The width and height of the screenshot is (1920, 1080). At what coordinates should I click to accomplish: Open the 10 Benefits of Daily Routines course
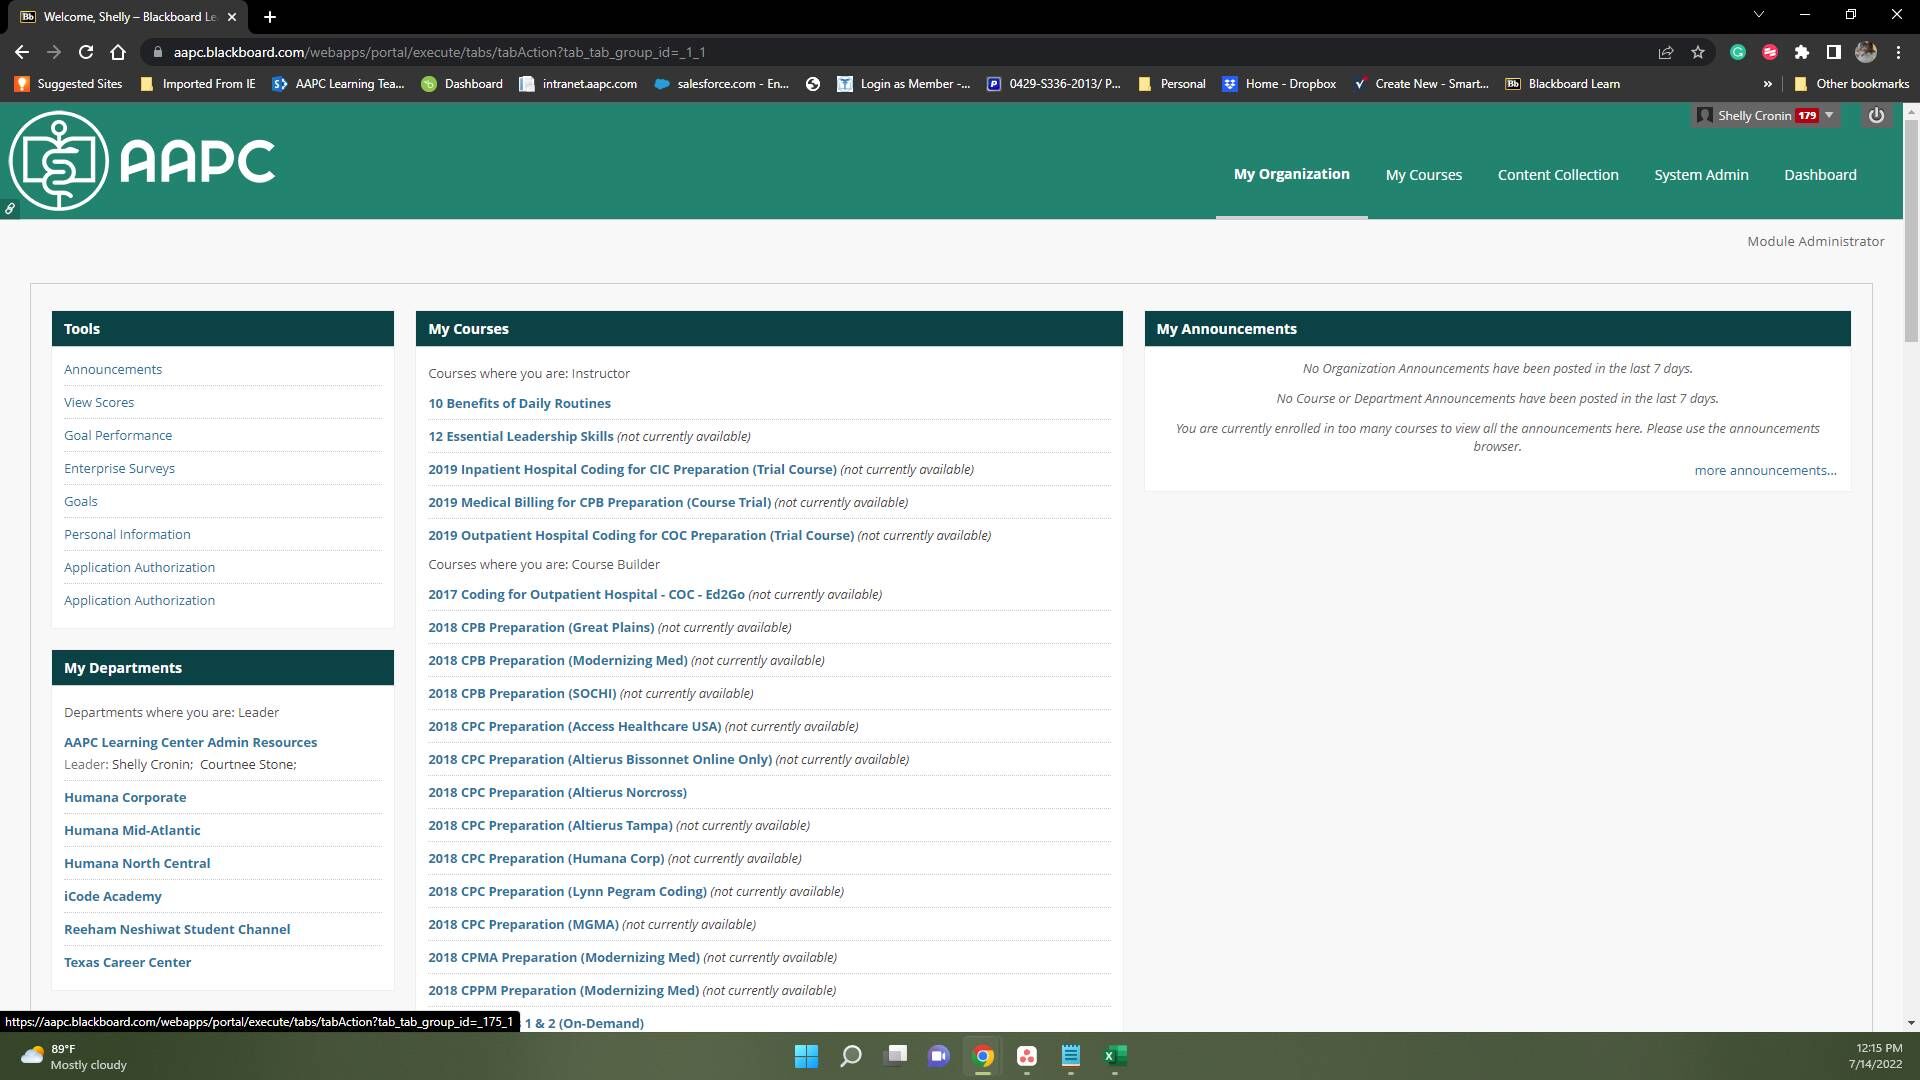(519, 403)
